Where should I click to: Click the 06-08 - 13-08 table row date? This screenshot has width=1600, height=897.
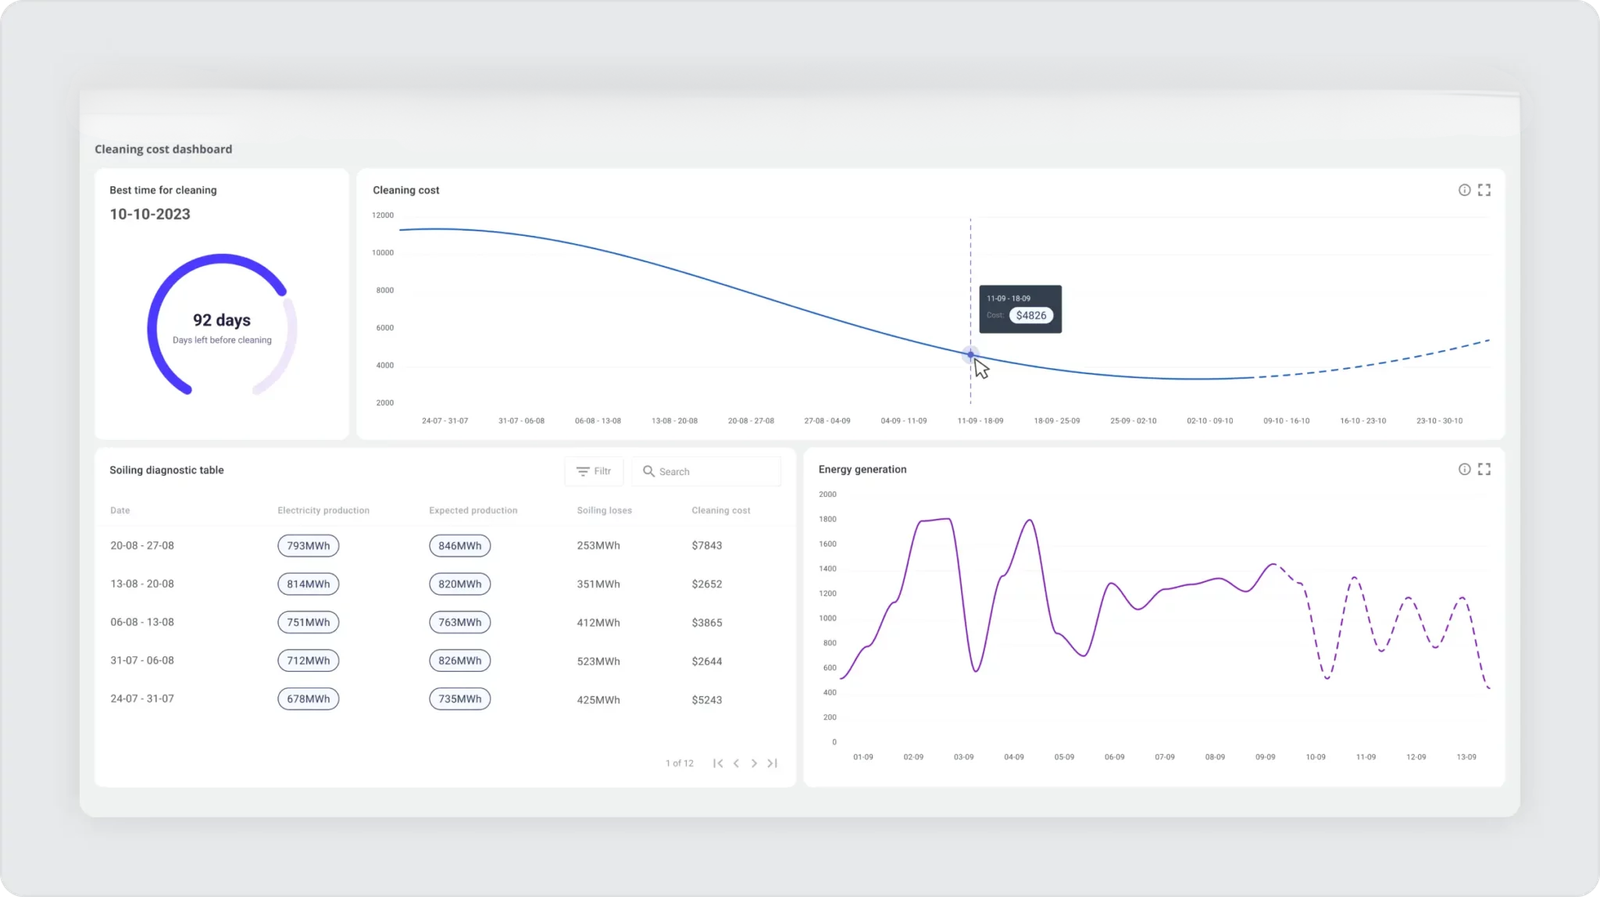[x=142, y=622]
